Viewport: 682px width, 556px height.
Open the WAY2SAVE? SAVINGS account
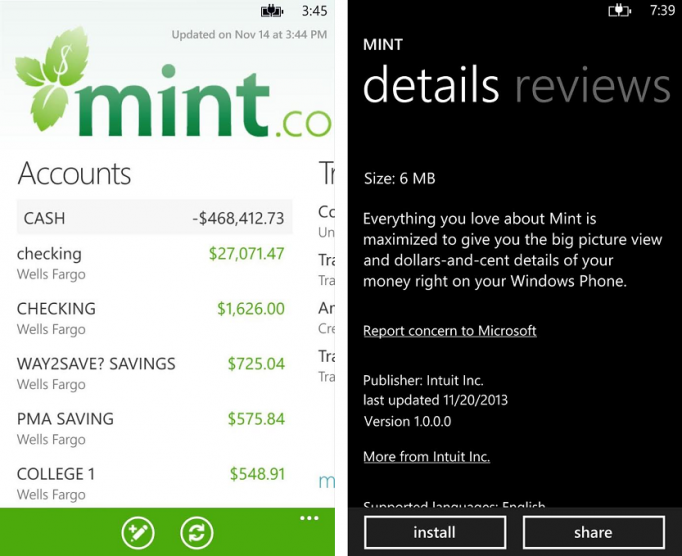(150, 373)
